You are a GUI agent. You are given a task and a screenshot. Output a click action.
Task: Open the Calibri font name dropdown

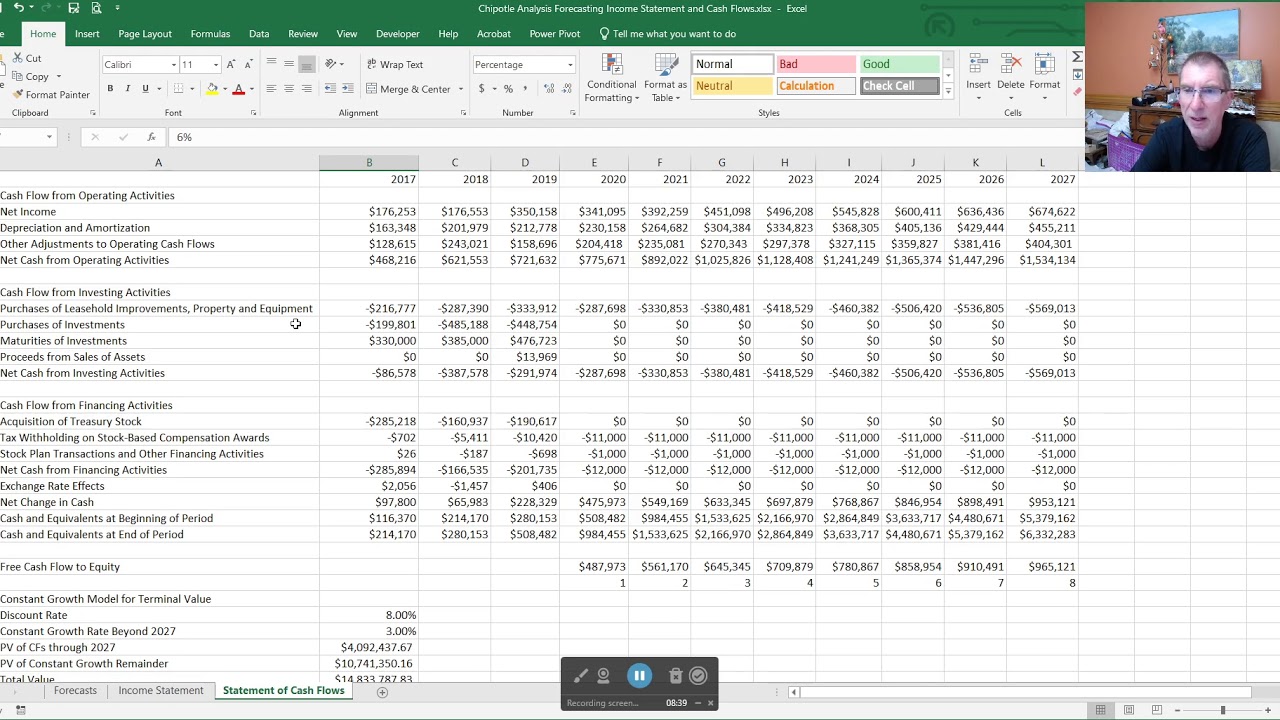[x=174, y=65]
